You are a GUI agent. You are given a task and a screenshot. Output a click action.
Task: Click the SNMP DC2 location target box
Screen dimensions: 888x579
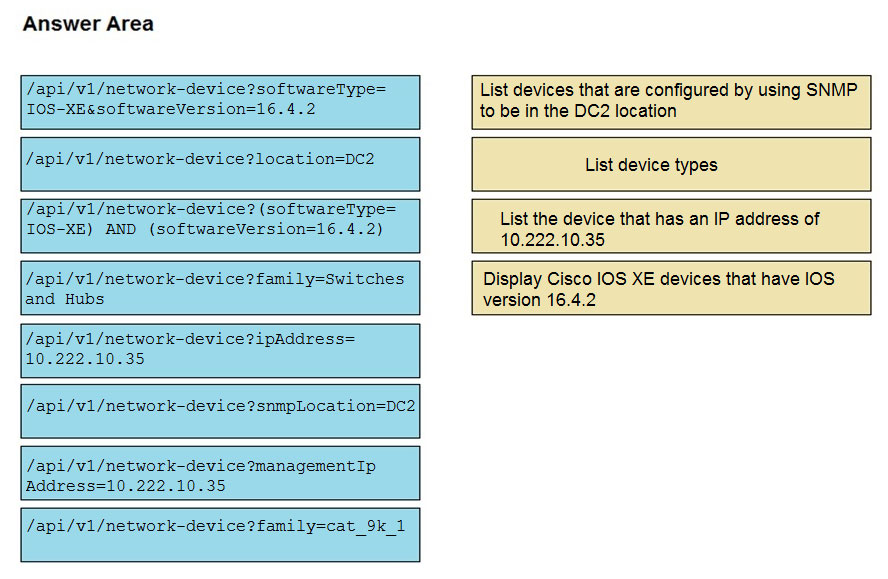[671, 102]
